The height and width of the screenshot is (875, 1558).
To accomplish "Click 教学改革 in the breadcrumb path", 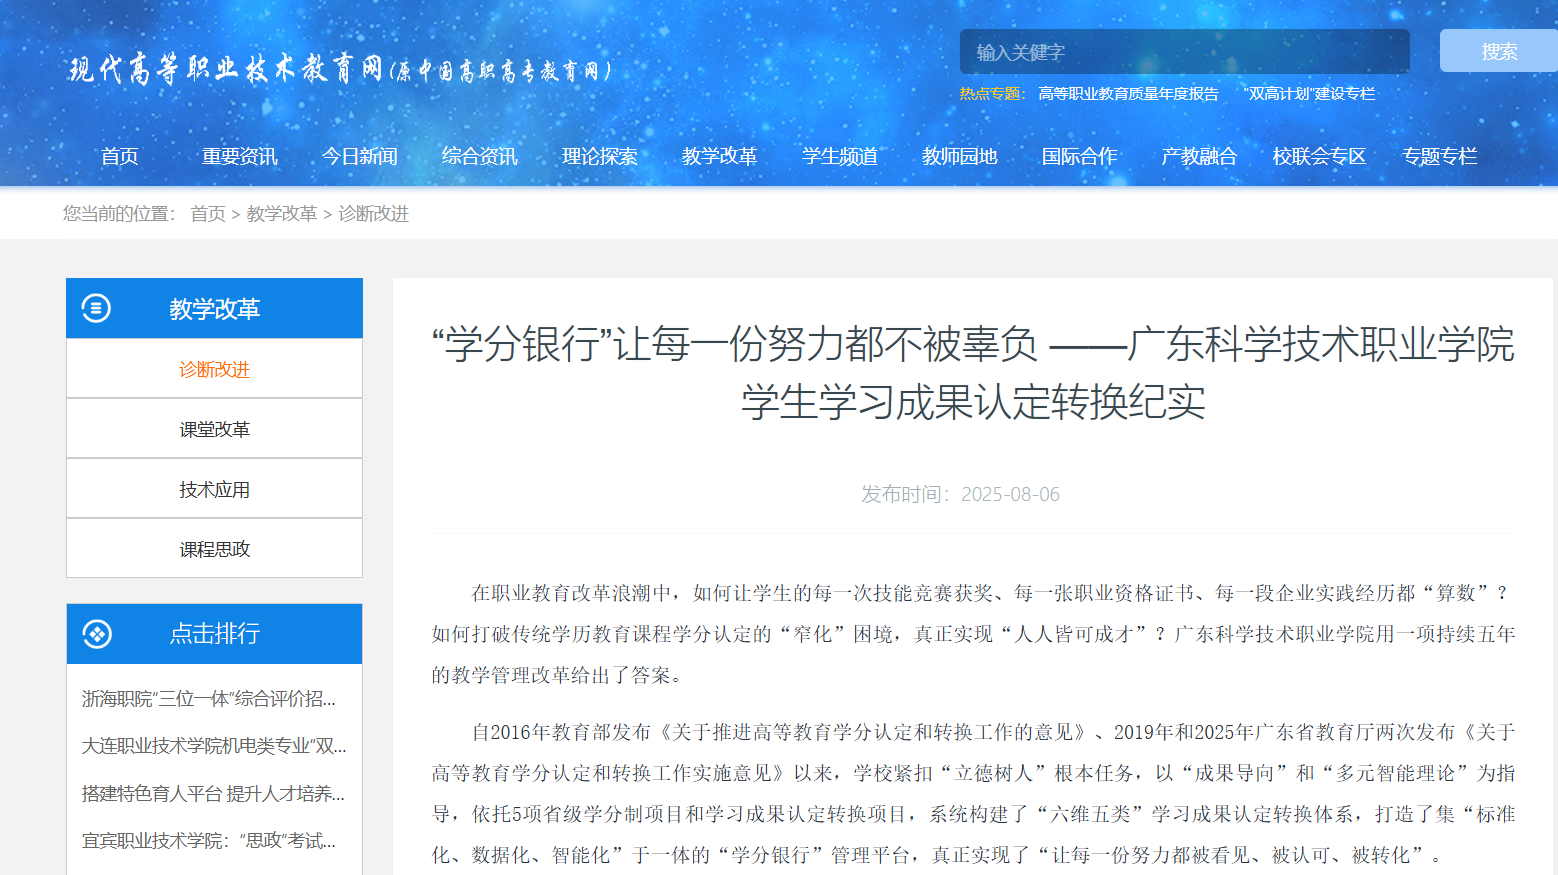I will pos(281,213).
